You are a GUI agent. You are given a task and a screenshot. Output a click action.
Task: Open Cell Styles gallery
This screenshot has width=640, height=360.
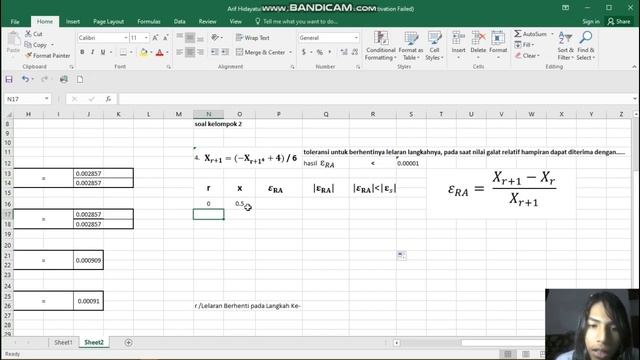(x=434, y=46)
